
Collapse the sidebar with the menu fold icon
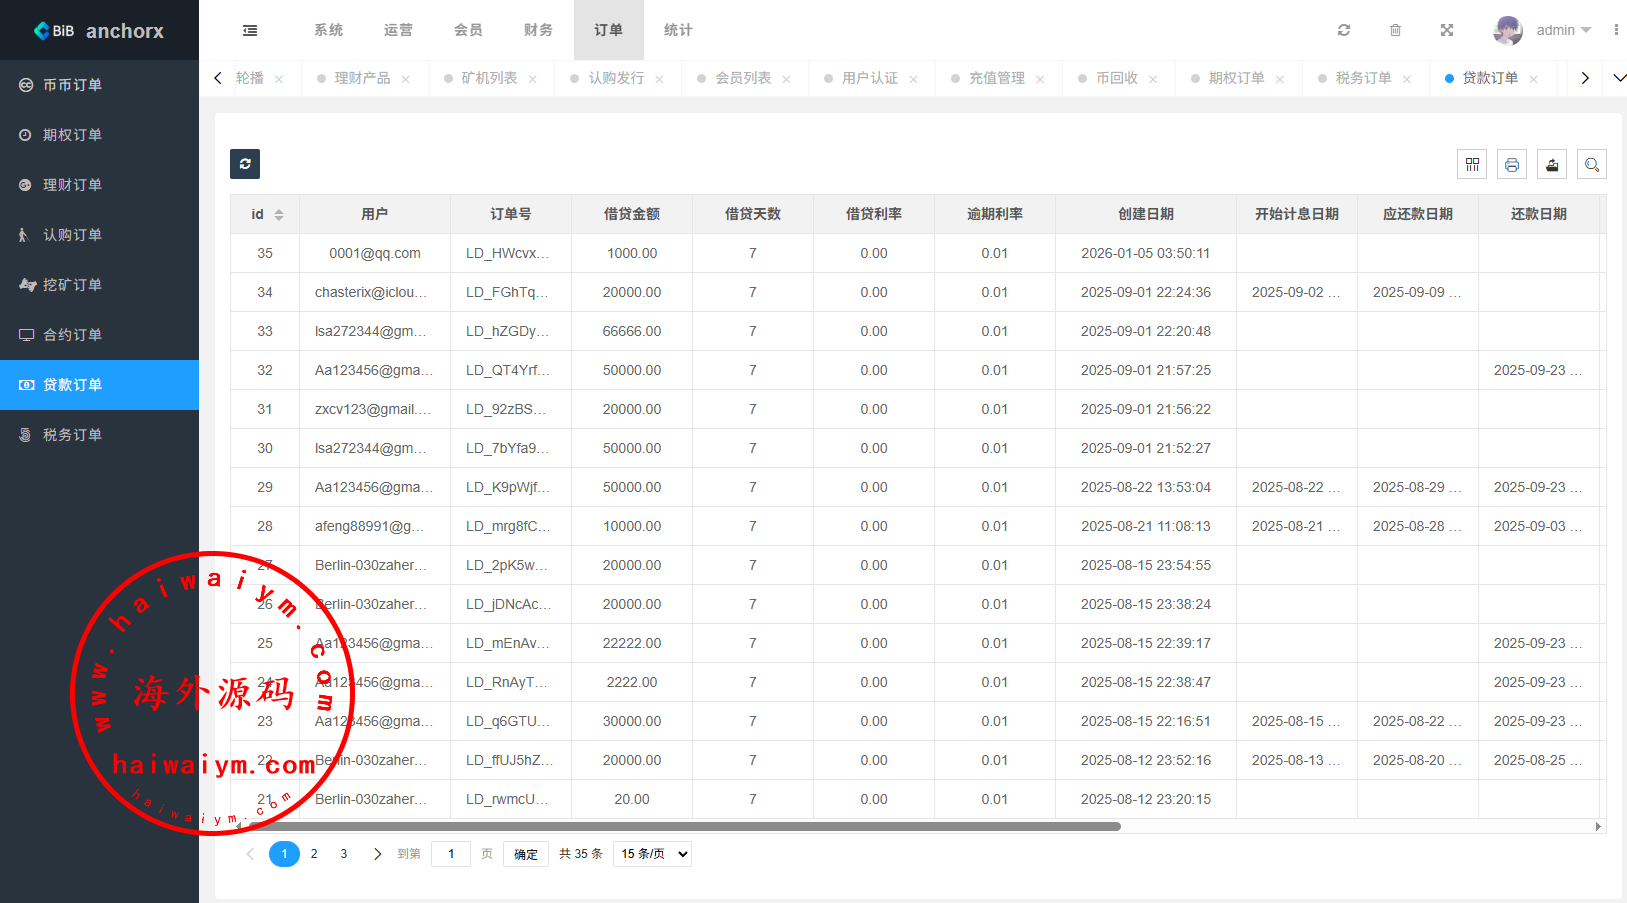250,30
